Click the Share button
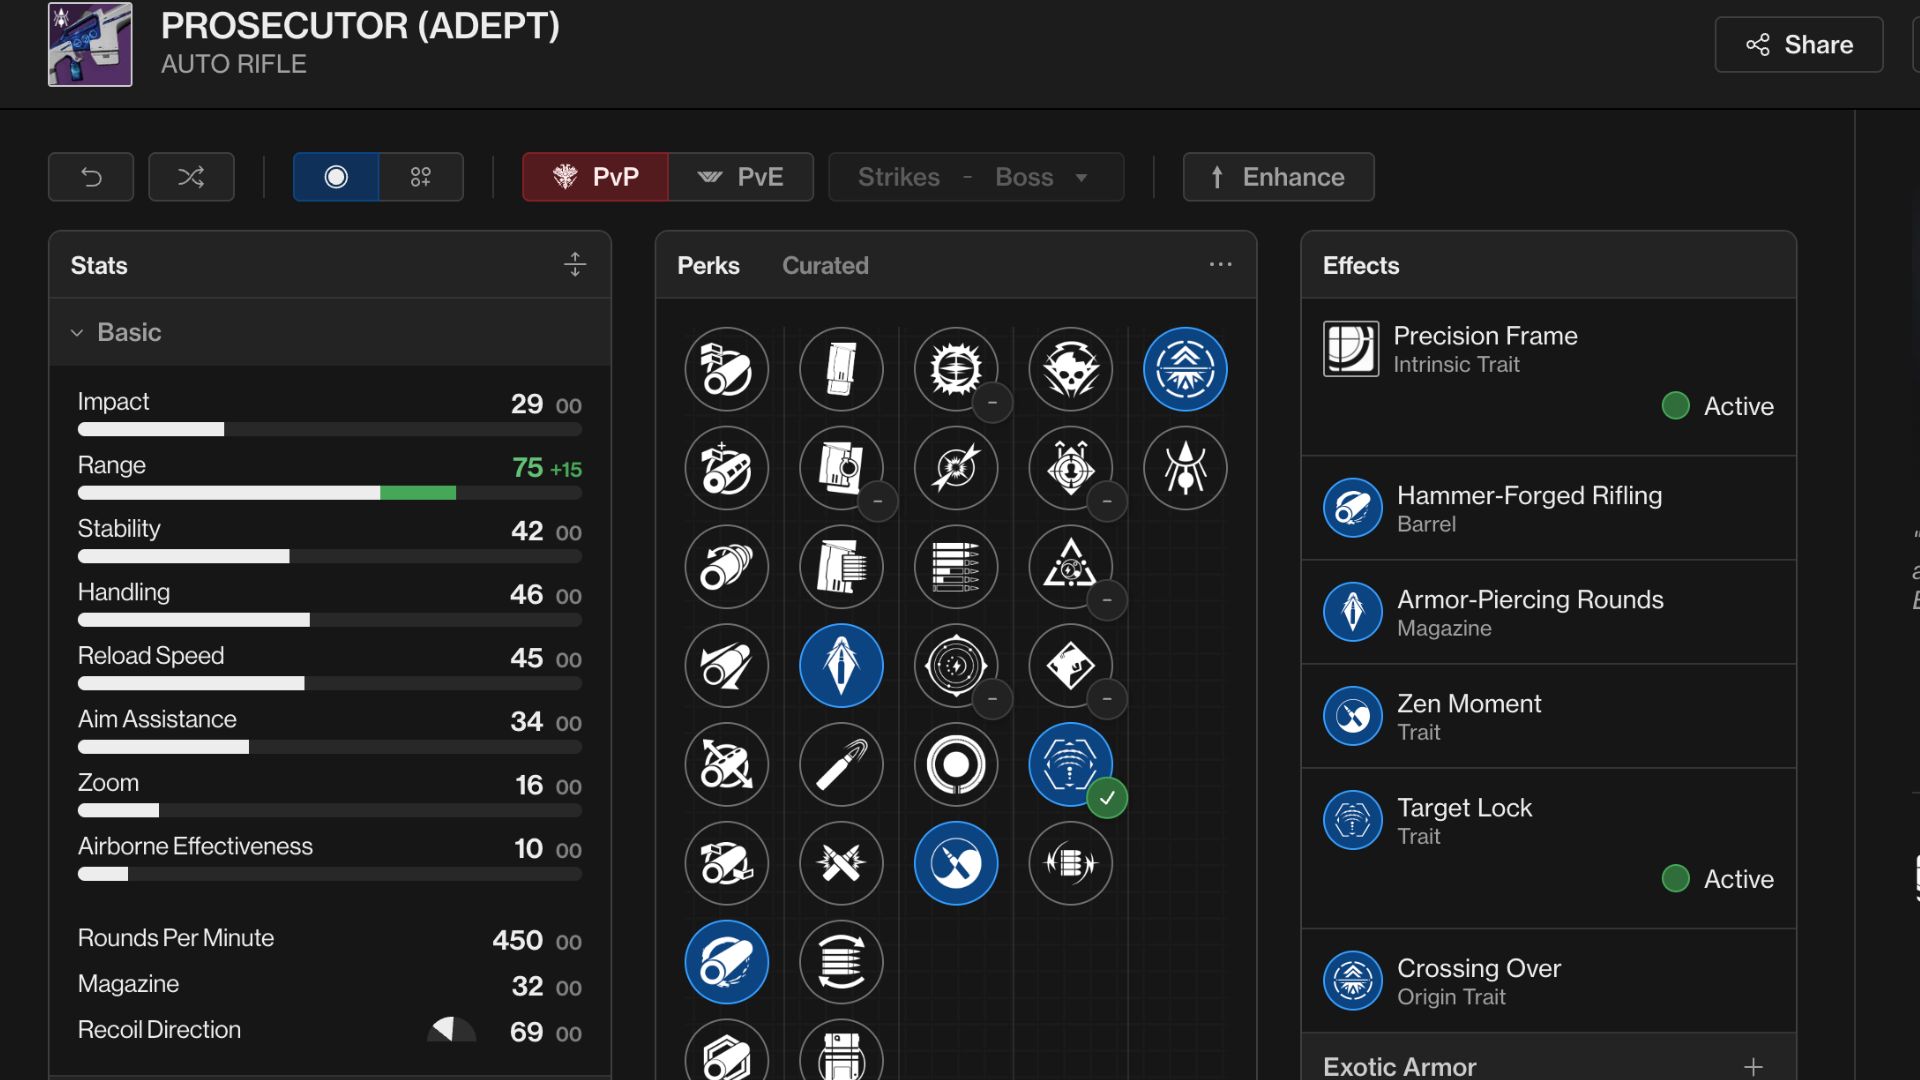Image resolution: width=1920 pixels, height=1080 pixels. (x=1798, y=45)
